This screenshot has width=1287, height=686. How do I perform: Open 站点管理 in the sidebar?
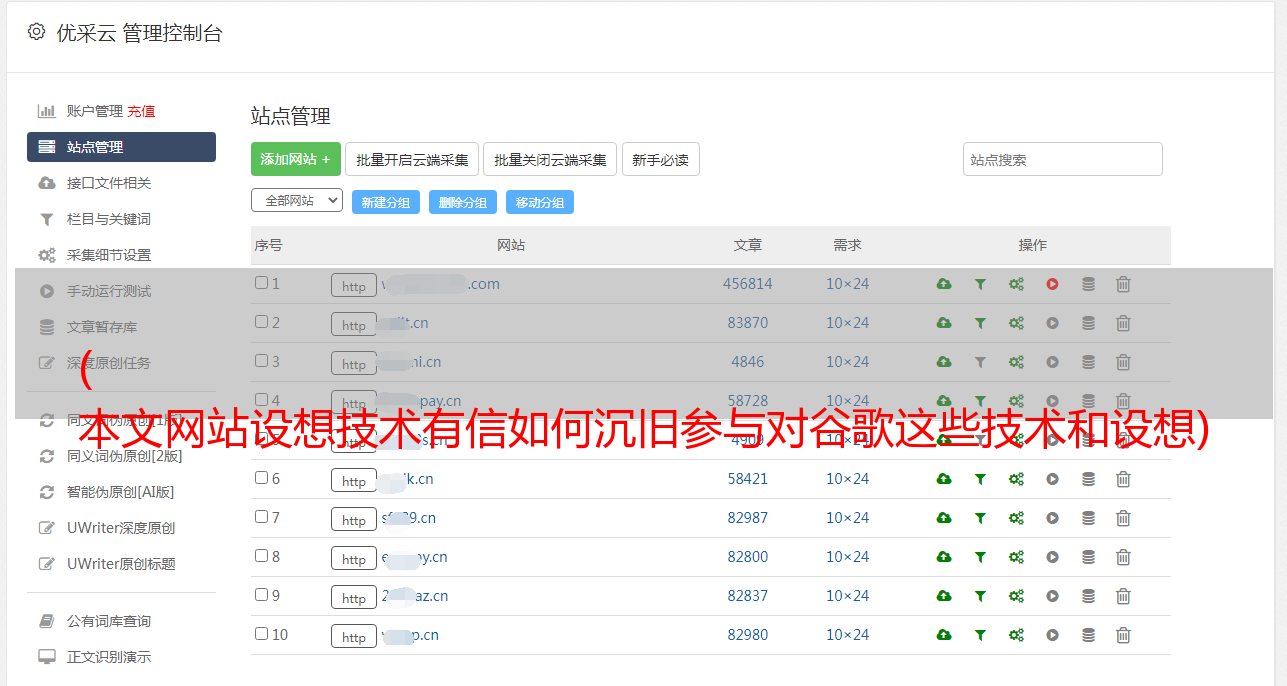tap(121, 147)
